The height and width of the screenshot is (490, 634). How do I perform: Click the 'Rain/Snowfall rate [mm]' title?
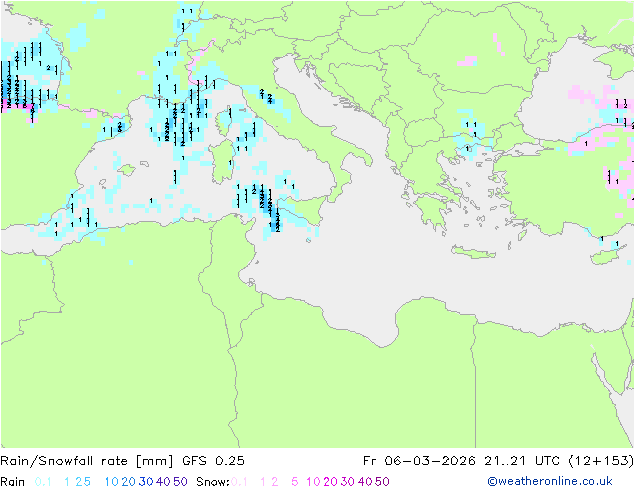[87, 461]
